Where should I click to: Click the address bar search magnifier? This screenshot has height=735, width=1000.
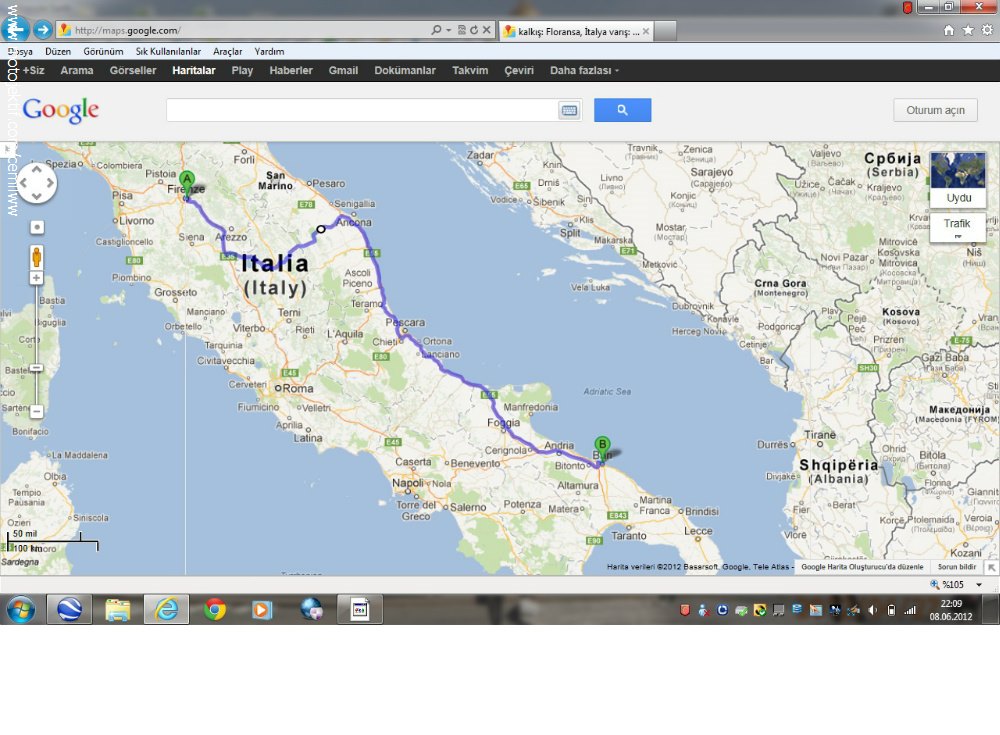click(x=436, y=30)
